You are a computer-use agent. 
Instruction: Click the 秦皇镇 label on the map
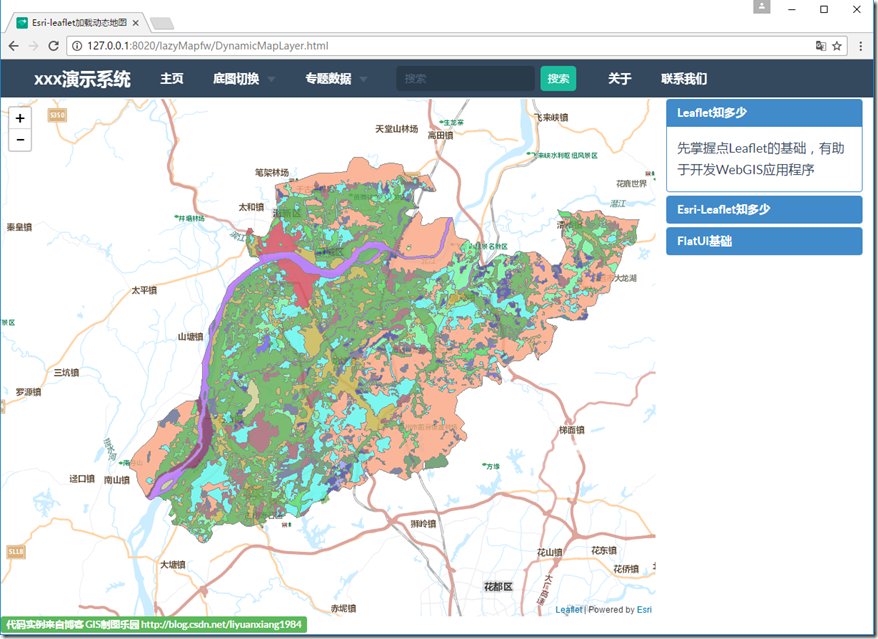[x=19, y=227]
